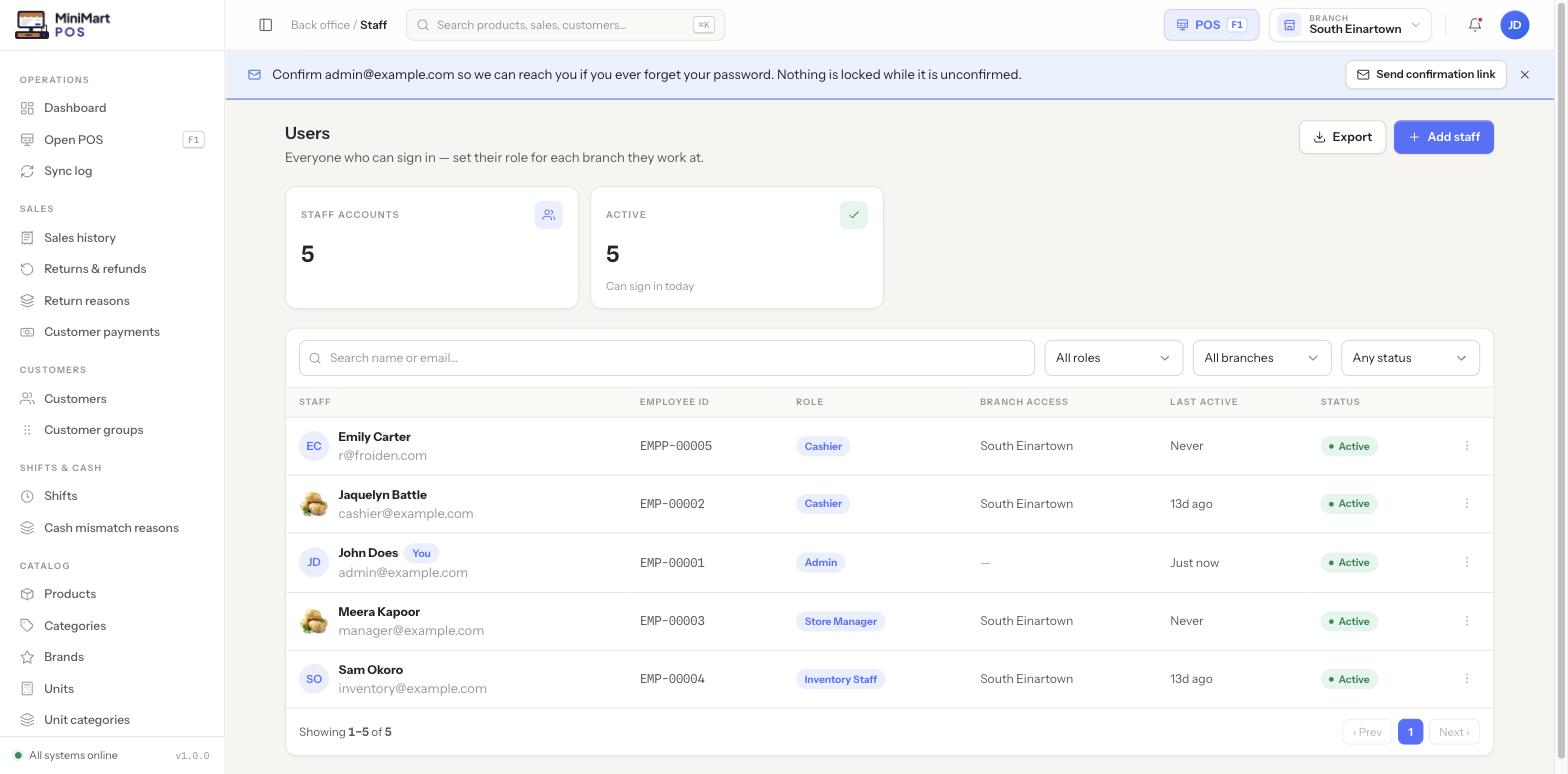Select page 1 in pagination
This screenshot has height=774, width=1568.
tap(1410, 732)
